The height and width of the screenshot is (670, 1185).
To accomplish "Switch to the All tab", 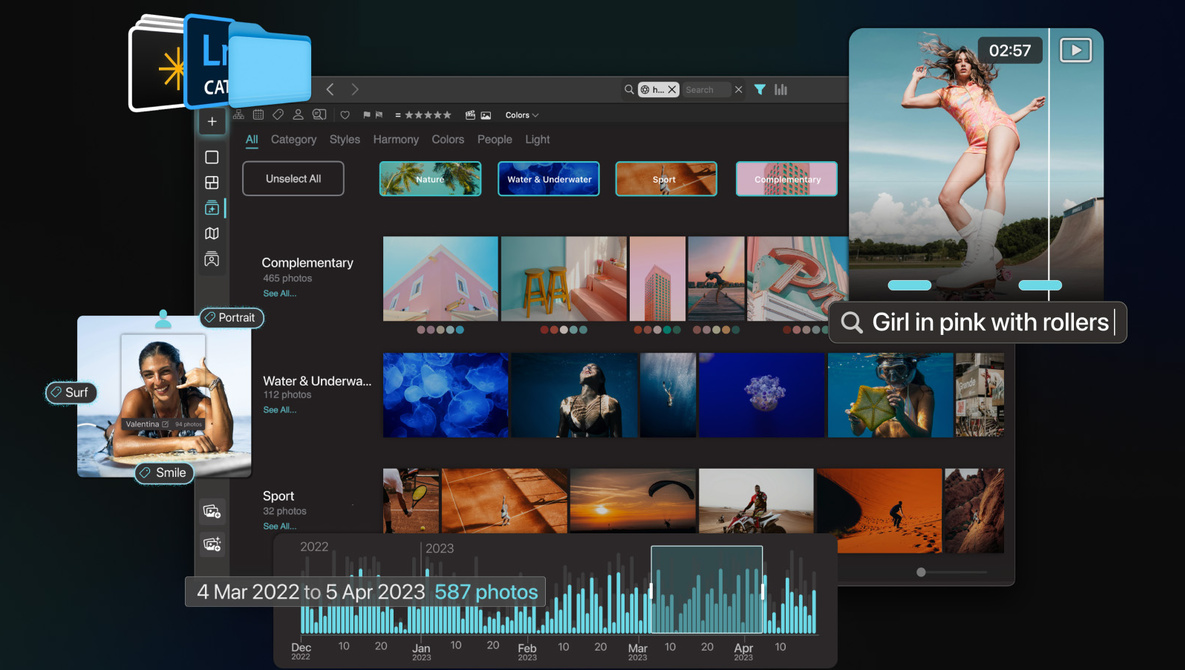I will tap(252, 139).
